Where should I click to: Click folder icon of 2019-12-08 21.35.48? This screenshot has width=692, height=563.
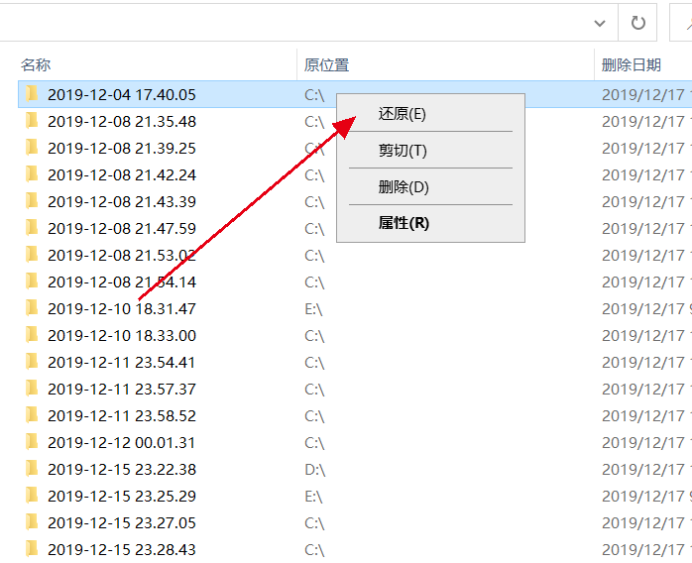click(x=32, y=121)
